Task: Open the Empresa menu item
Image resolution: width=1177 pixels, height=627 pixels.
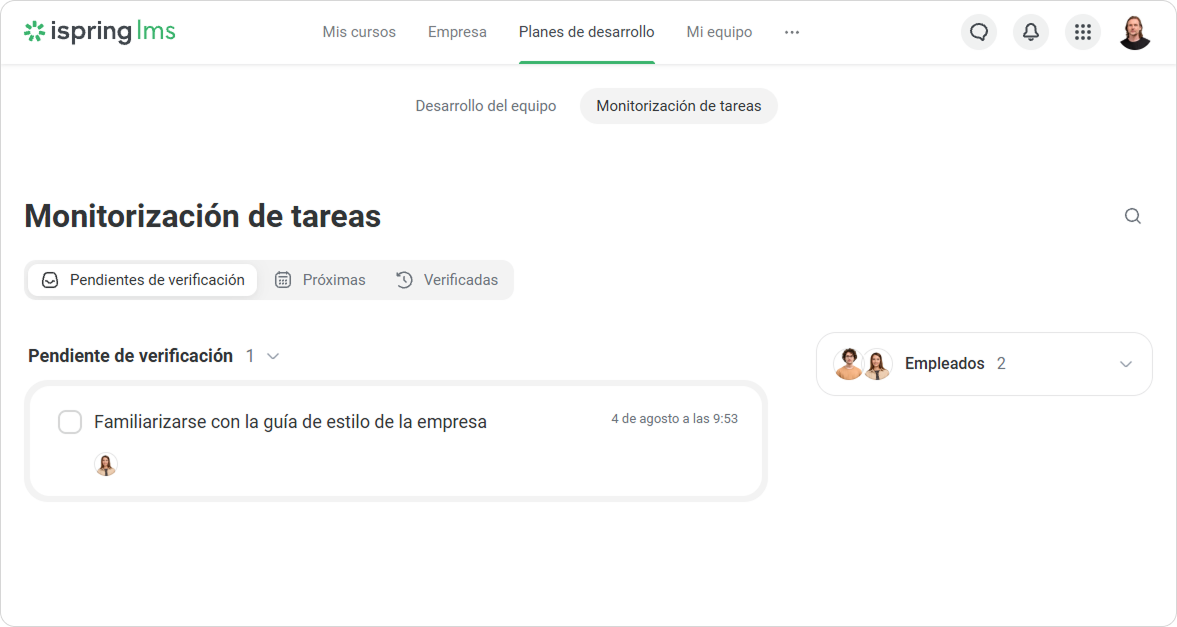Action: [457, 32]
